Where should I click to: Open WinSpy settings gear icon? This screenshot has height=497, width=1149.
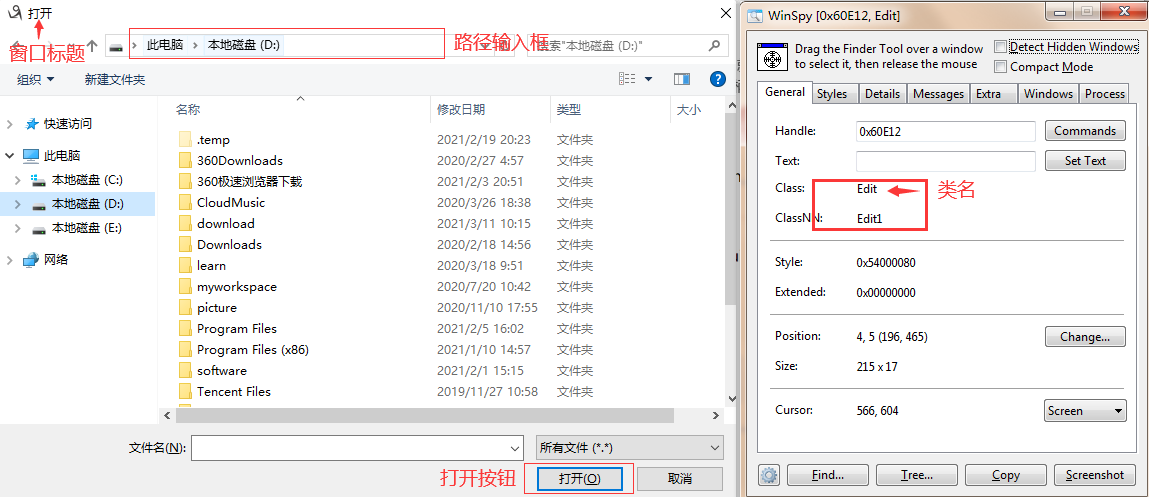click(769, 475)
